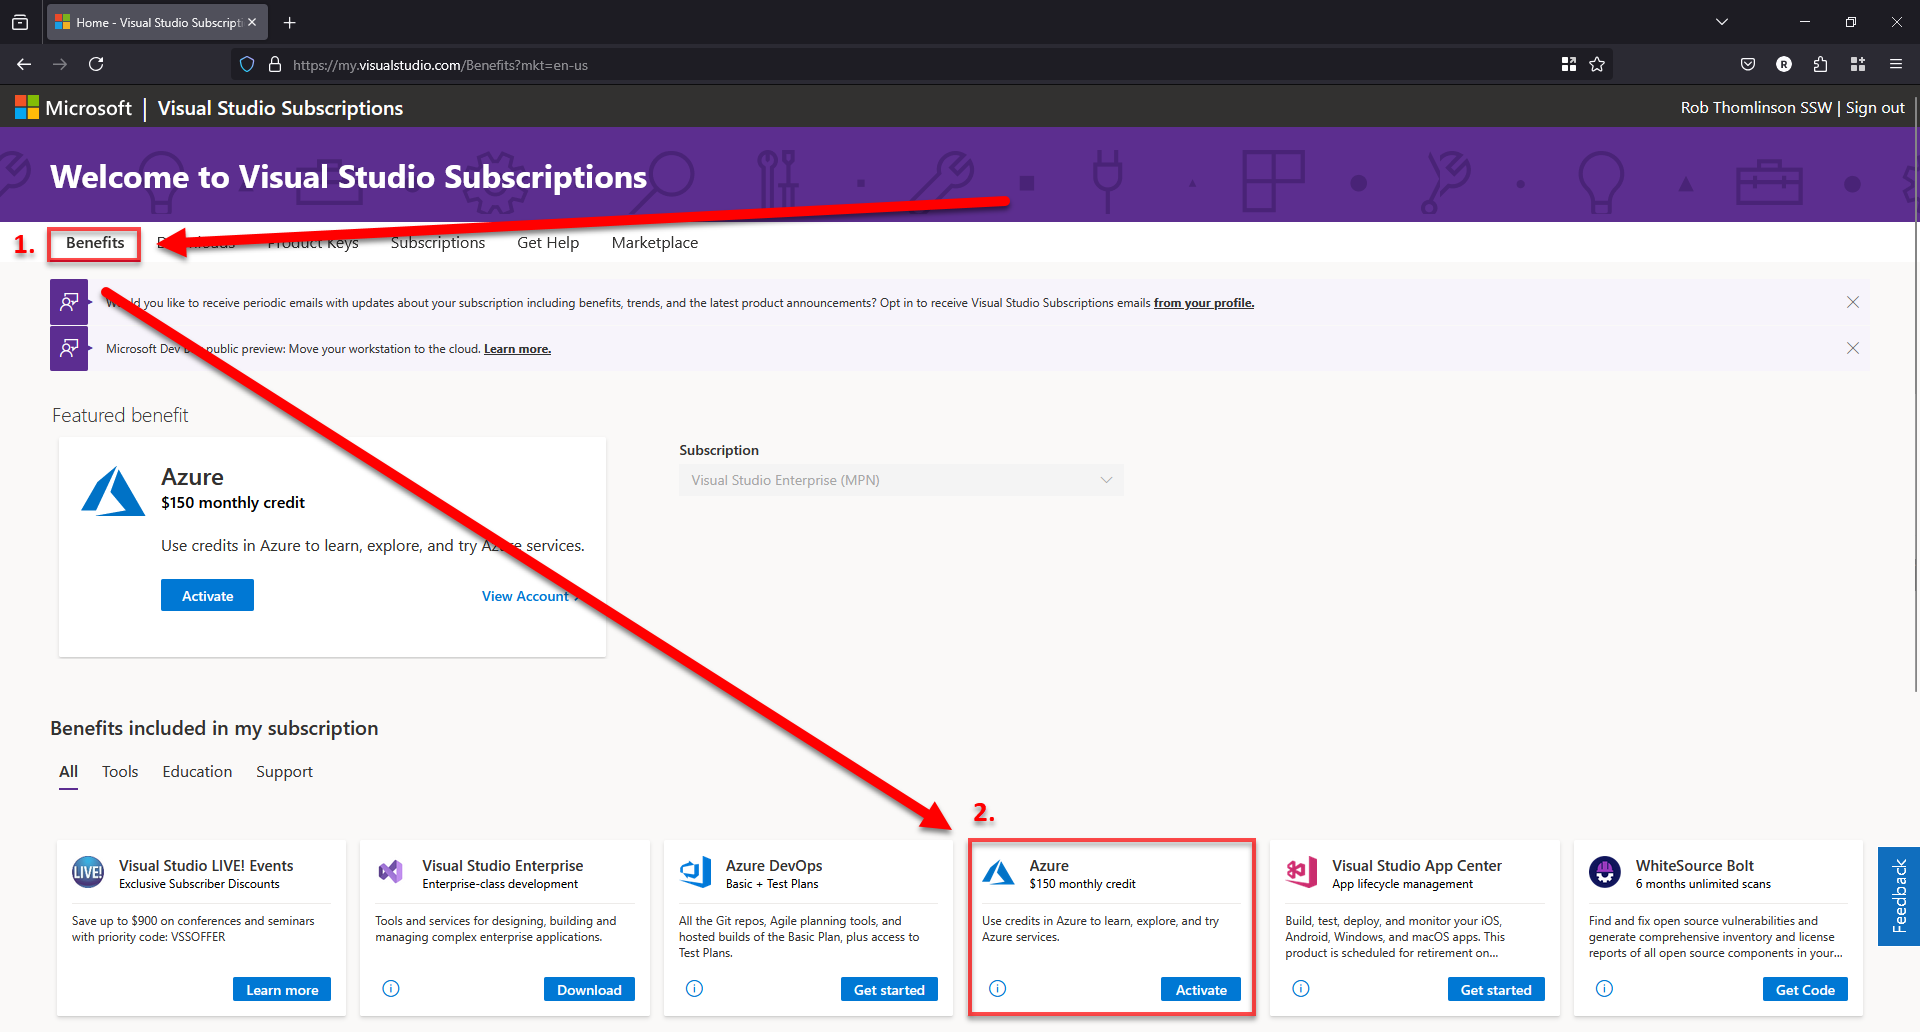Click the Visual Studio LIVE! Events icon
Image resolution: width=1920 pixels, height=1032 pixels.
[x=88, y=872]
